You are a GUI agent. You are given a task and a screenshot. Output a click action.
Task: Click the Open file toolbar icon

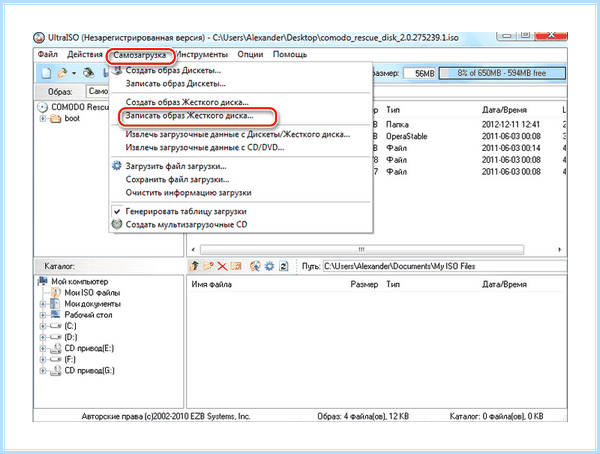(62, 73)
